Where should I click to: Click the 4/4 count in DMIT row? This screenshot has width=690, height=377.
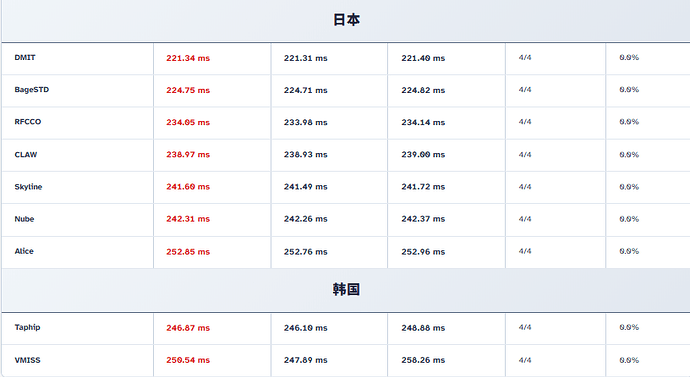pos(525,58)
